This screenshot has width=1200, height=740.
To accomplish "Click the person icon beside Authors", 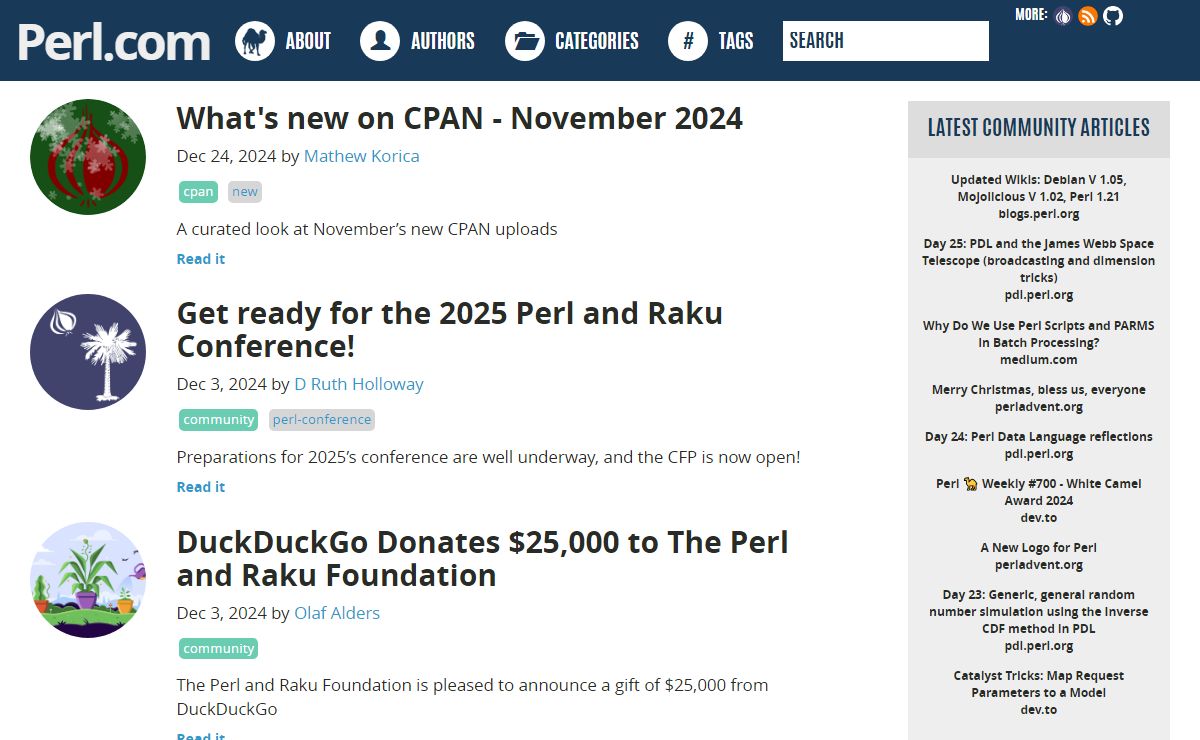I will [x=380, y=41].
